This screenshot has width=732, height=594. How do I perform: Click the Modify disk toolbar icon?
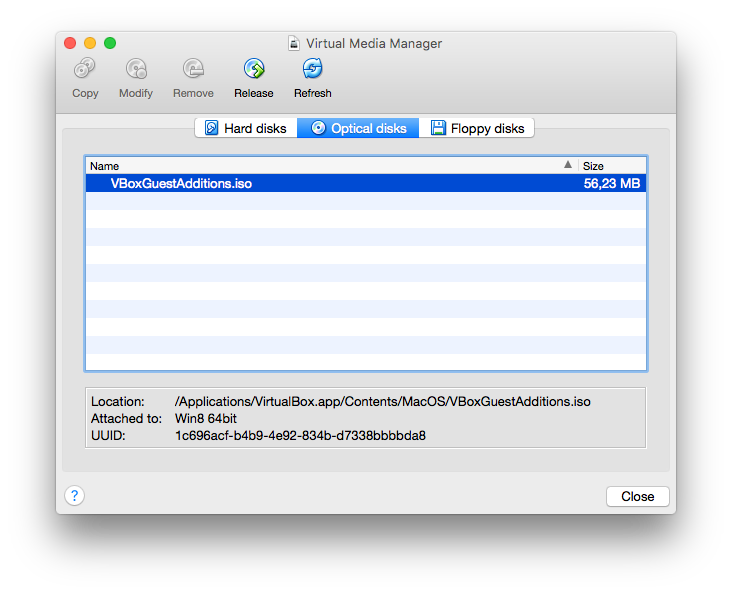pos(136,69)
